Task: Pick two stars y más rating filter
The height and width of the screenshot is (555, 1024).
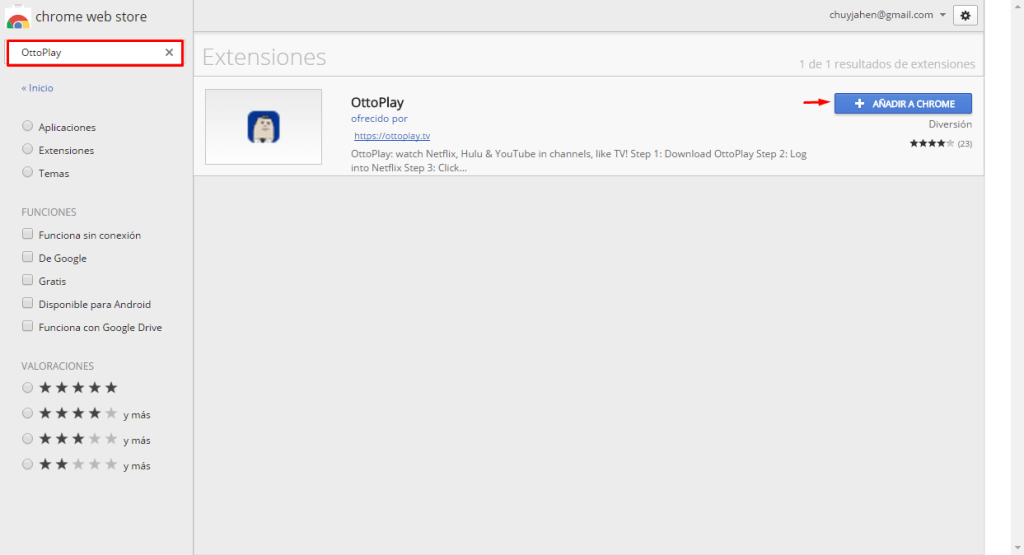Action: (x=27, y=464)
